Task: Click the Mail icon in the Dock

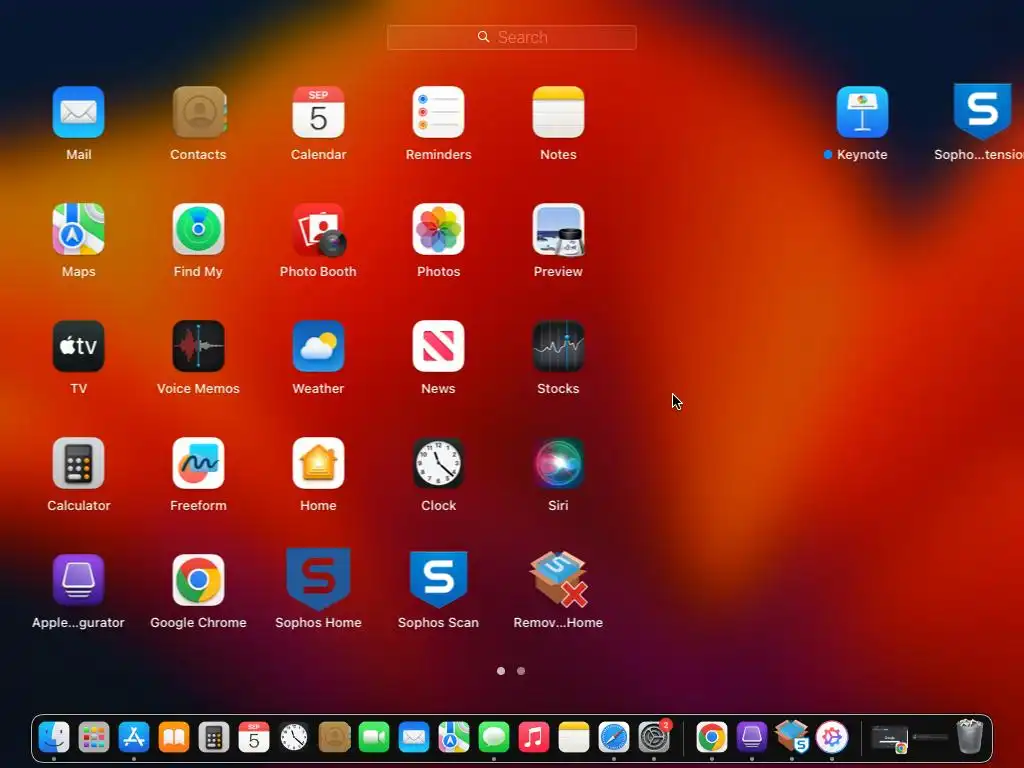Action: point(414,738)
